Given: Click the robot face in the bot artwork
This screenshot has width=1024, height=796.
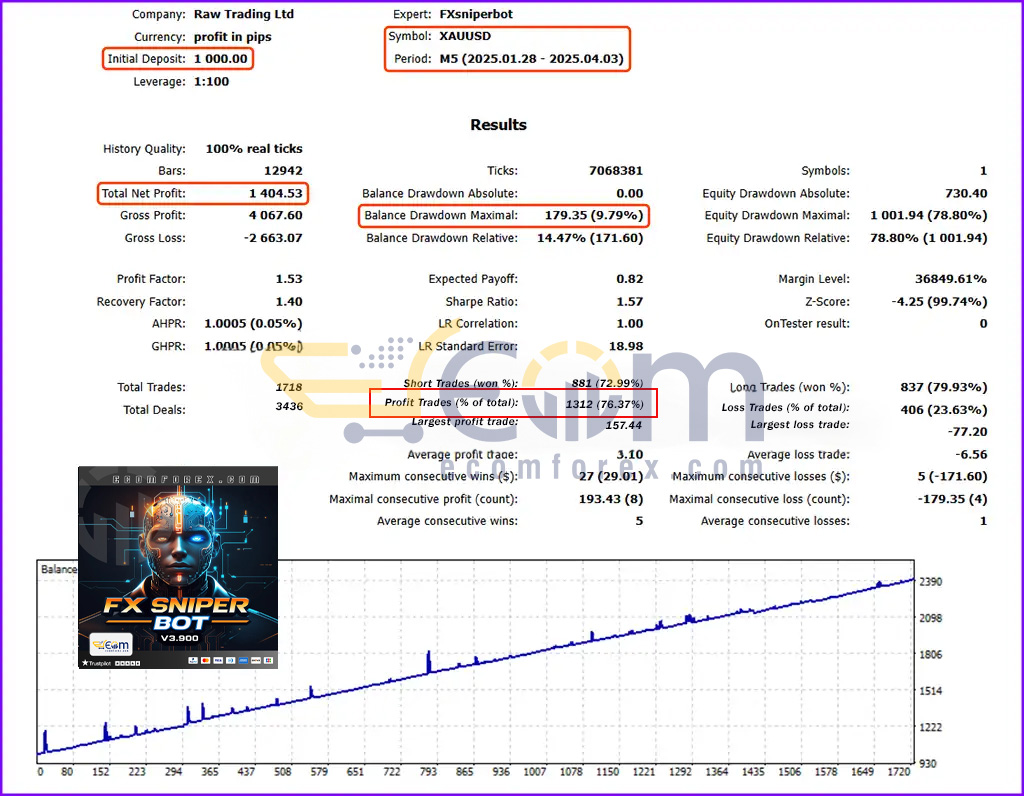Looking at the screenshot, I should 178,543.
